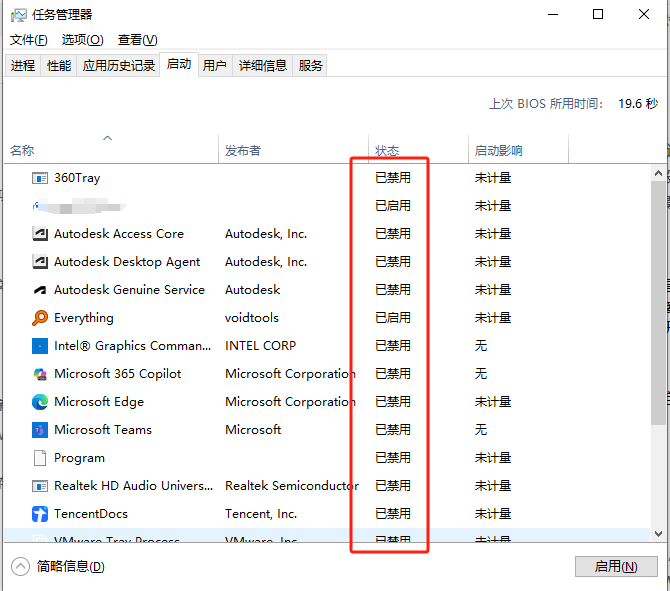Sort by the 状态 column header
670x591 pixels.
coord(418,149)
